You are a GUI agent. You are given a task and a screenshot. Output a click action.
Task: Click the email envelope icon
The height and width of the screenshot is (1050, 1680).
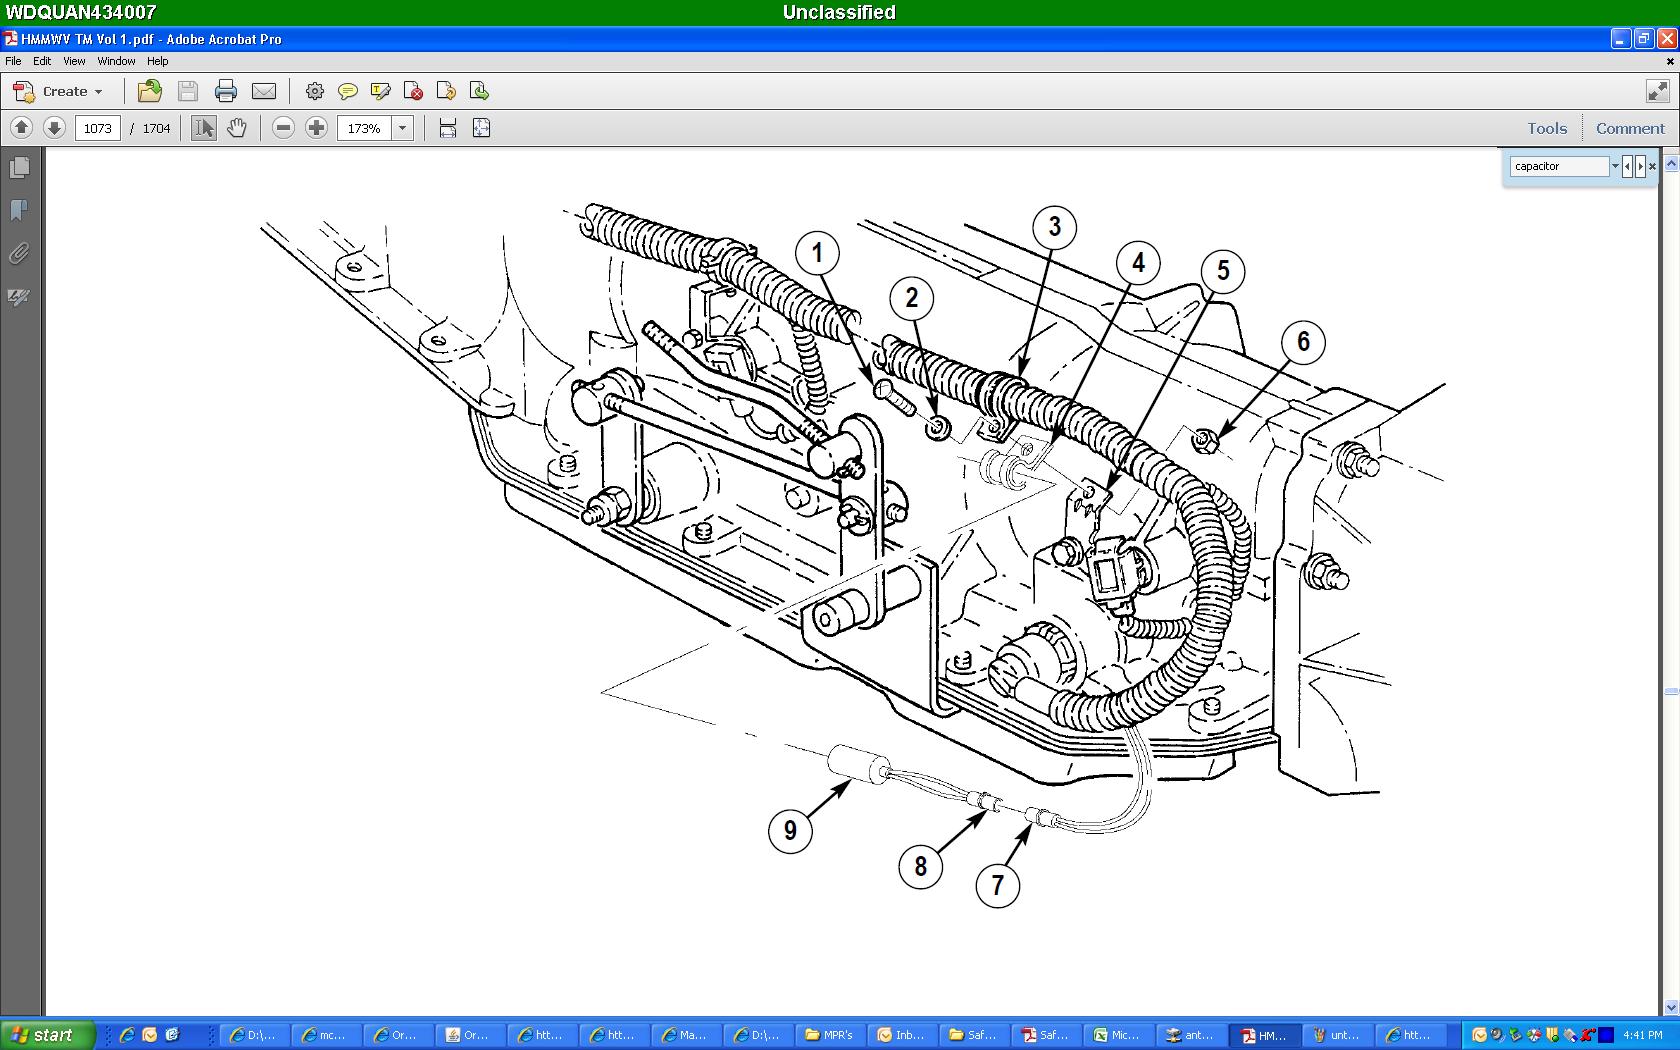(264, 92)
